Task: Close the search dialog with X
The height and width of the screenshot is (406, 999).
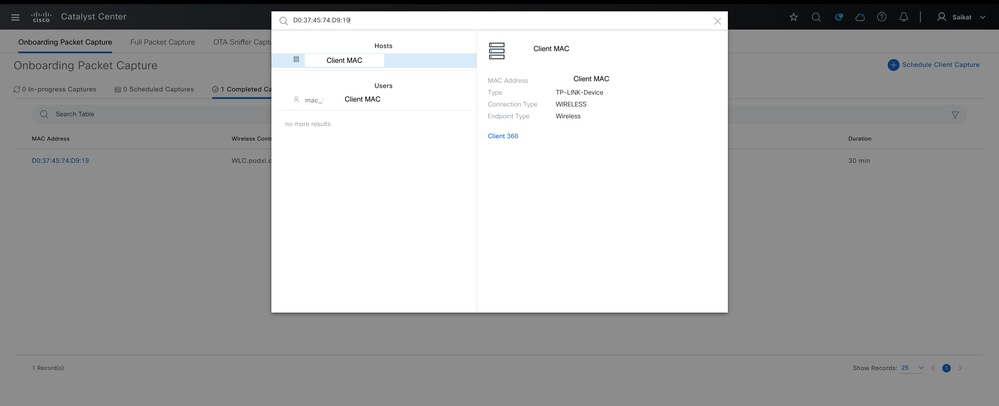Action: point(717,21)
